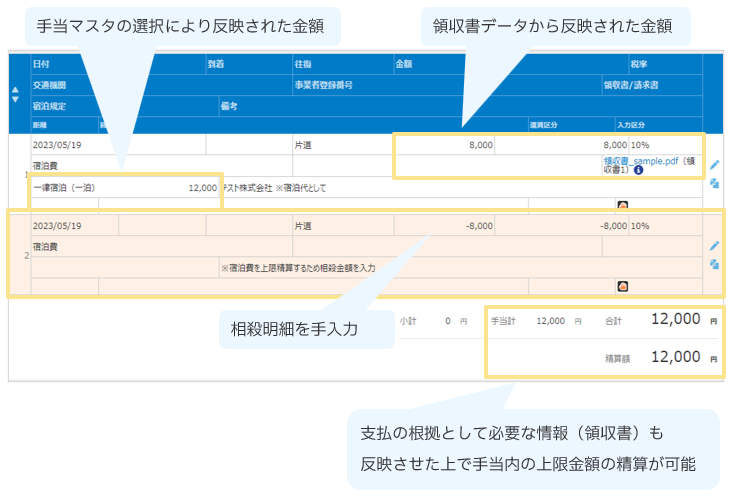Click the 金額 column header

click(x=405, y=64)
